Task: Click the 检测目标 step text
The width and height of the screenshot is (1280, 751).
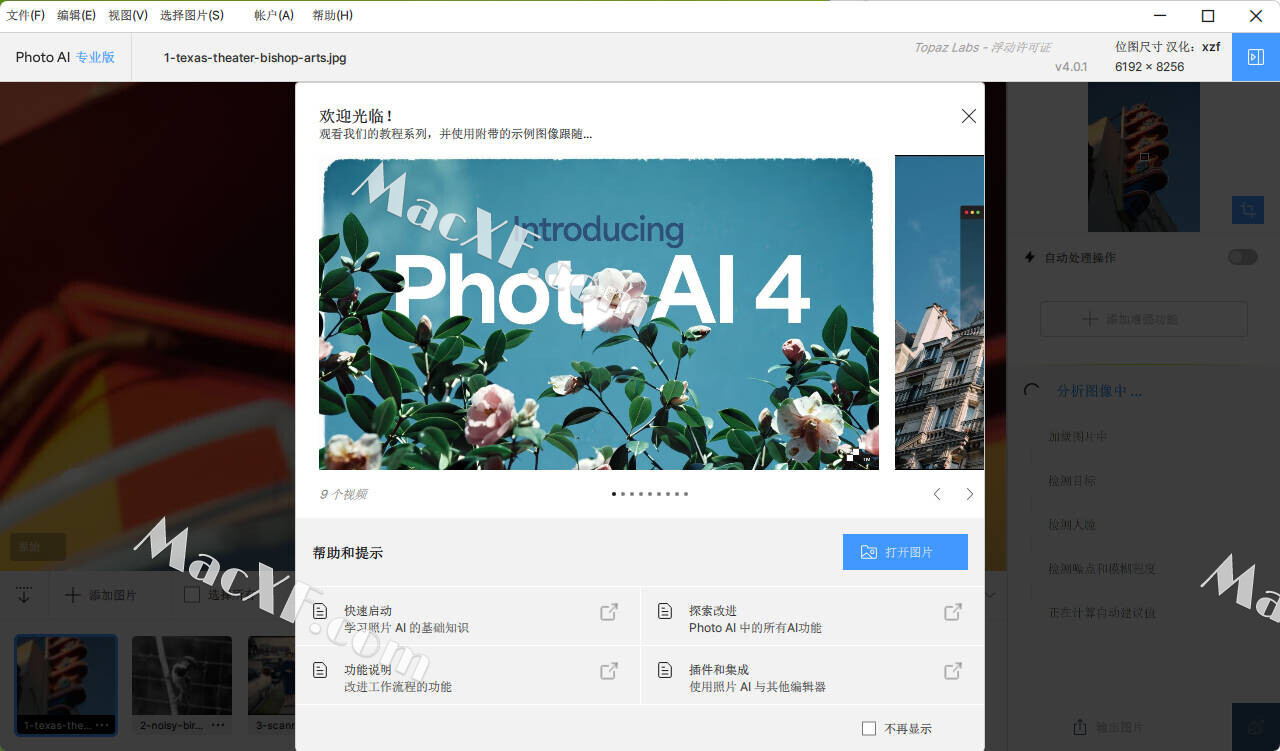Action: 1072,481
